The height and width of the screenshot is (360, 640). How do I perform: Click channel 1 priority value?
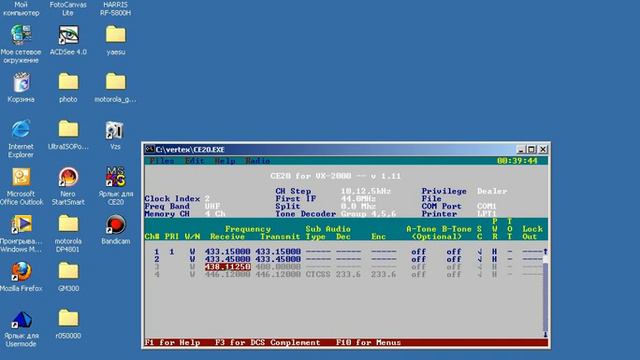point(172,251)
